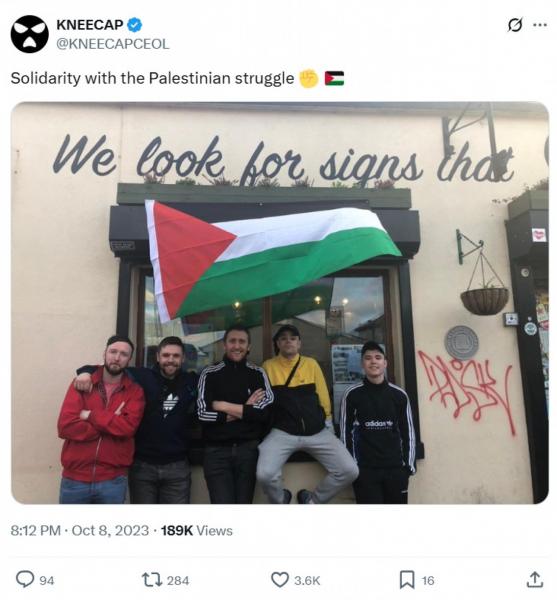Click the 94 replies count

click(47, 580)
